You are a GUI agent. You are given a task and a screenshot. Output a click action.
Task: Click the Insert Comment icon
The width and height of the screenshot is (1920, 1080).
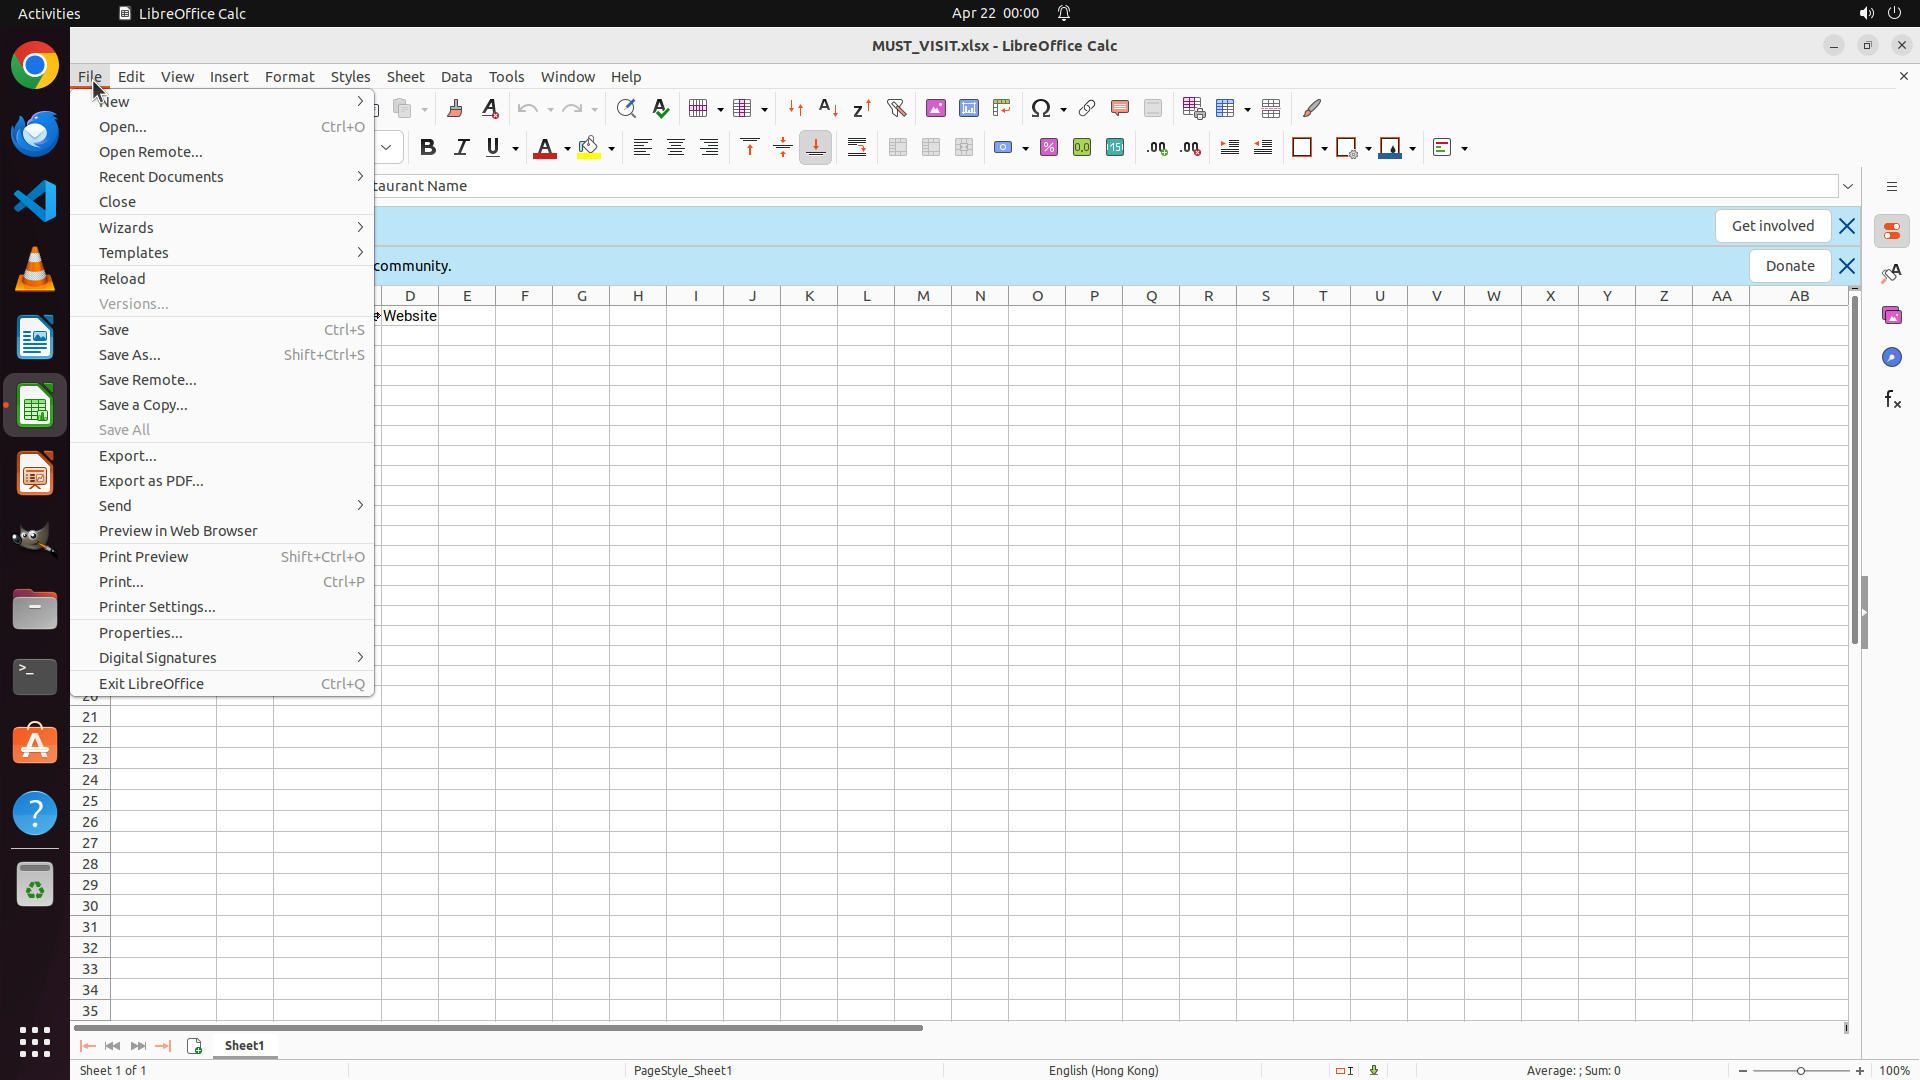click(1120, 108)
